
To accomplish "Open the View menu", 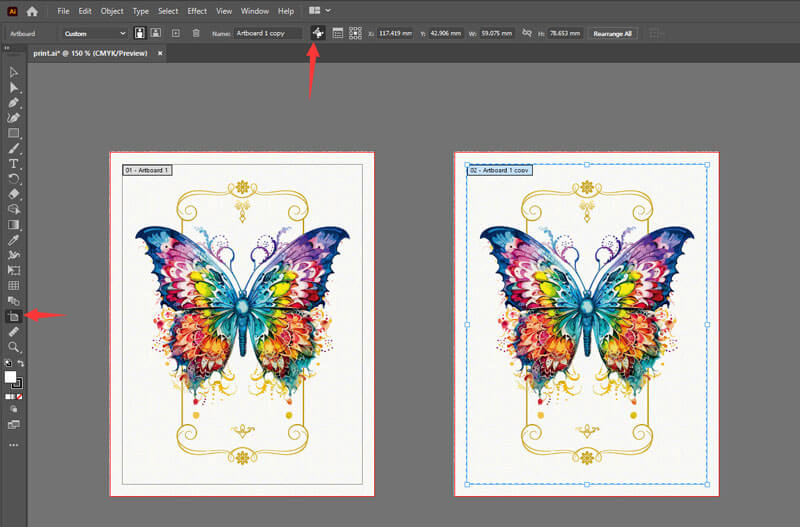I will 224,11.
